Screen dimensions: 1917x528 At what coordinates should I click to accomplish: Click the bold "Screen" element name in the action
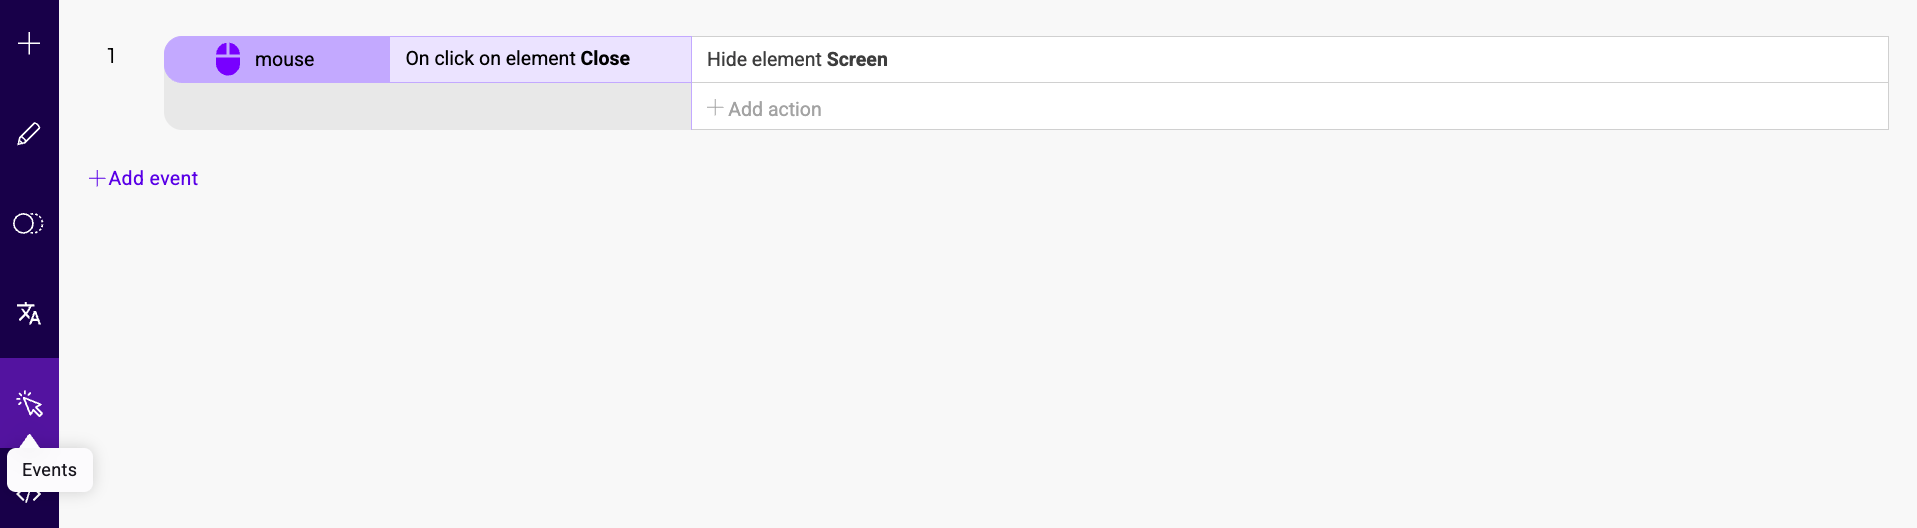(857, 60)
